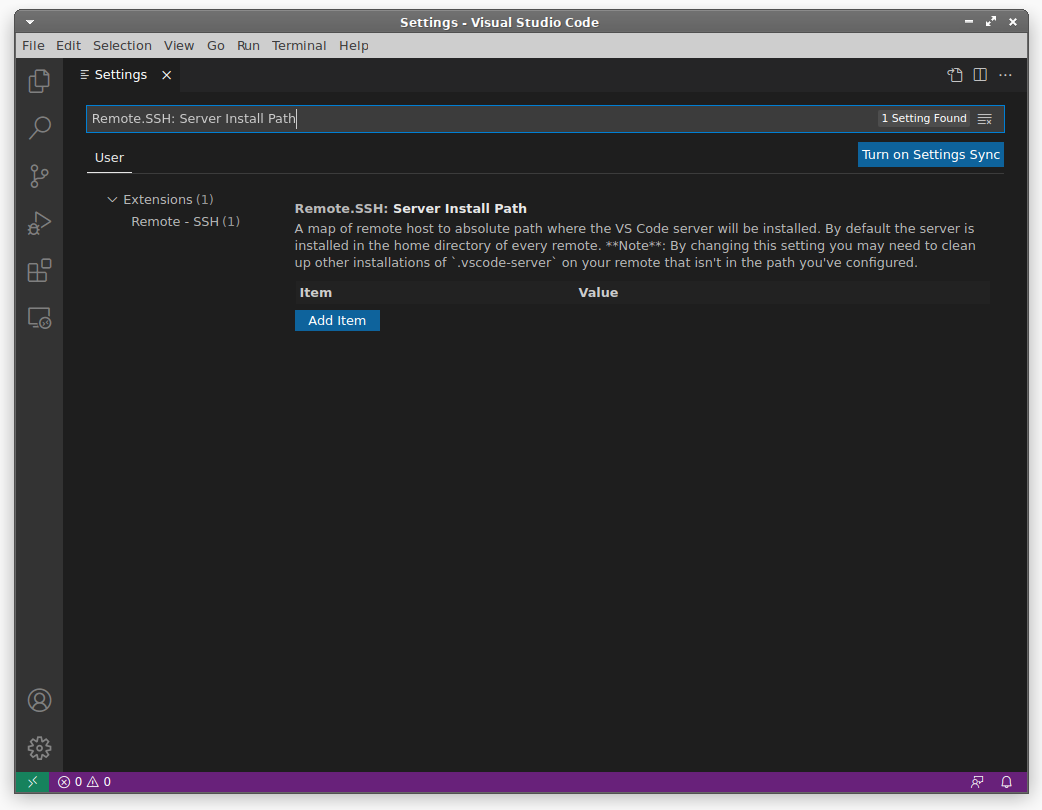The width and height of the screenshot is (1042, 810).
Task: Open the Run and Debug view
Action: click(39, 223)
